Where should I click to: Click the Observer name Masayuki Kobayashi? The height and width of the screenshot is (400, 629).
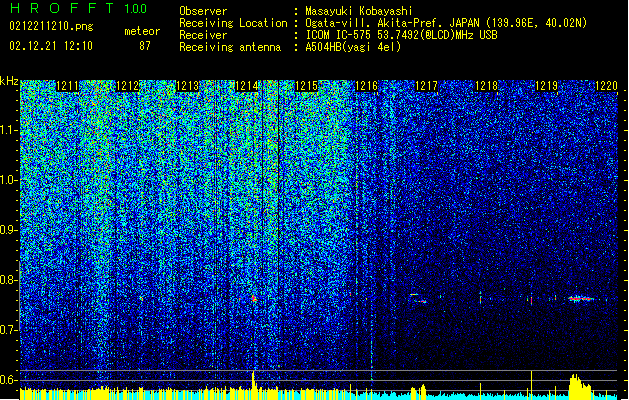[x=359, y=11]
